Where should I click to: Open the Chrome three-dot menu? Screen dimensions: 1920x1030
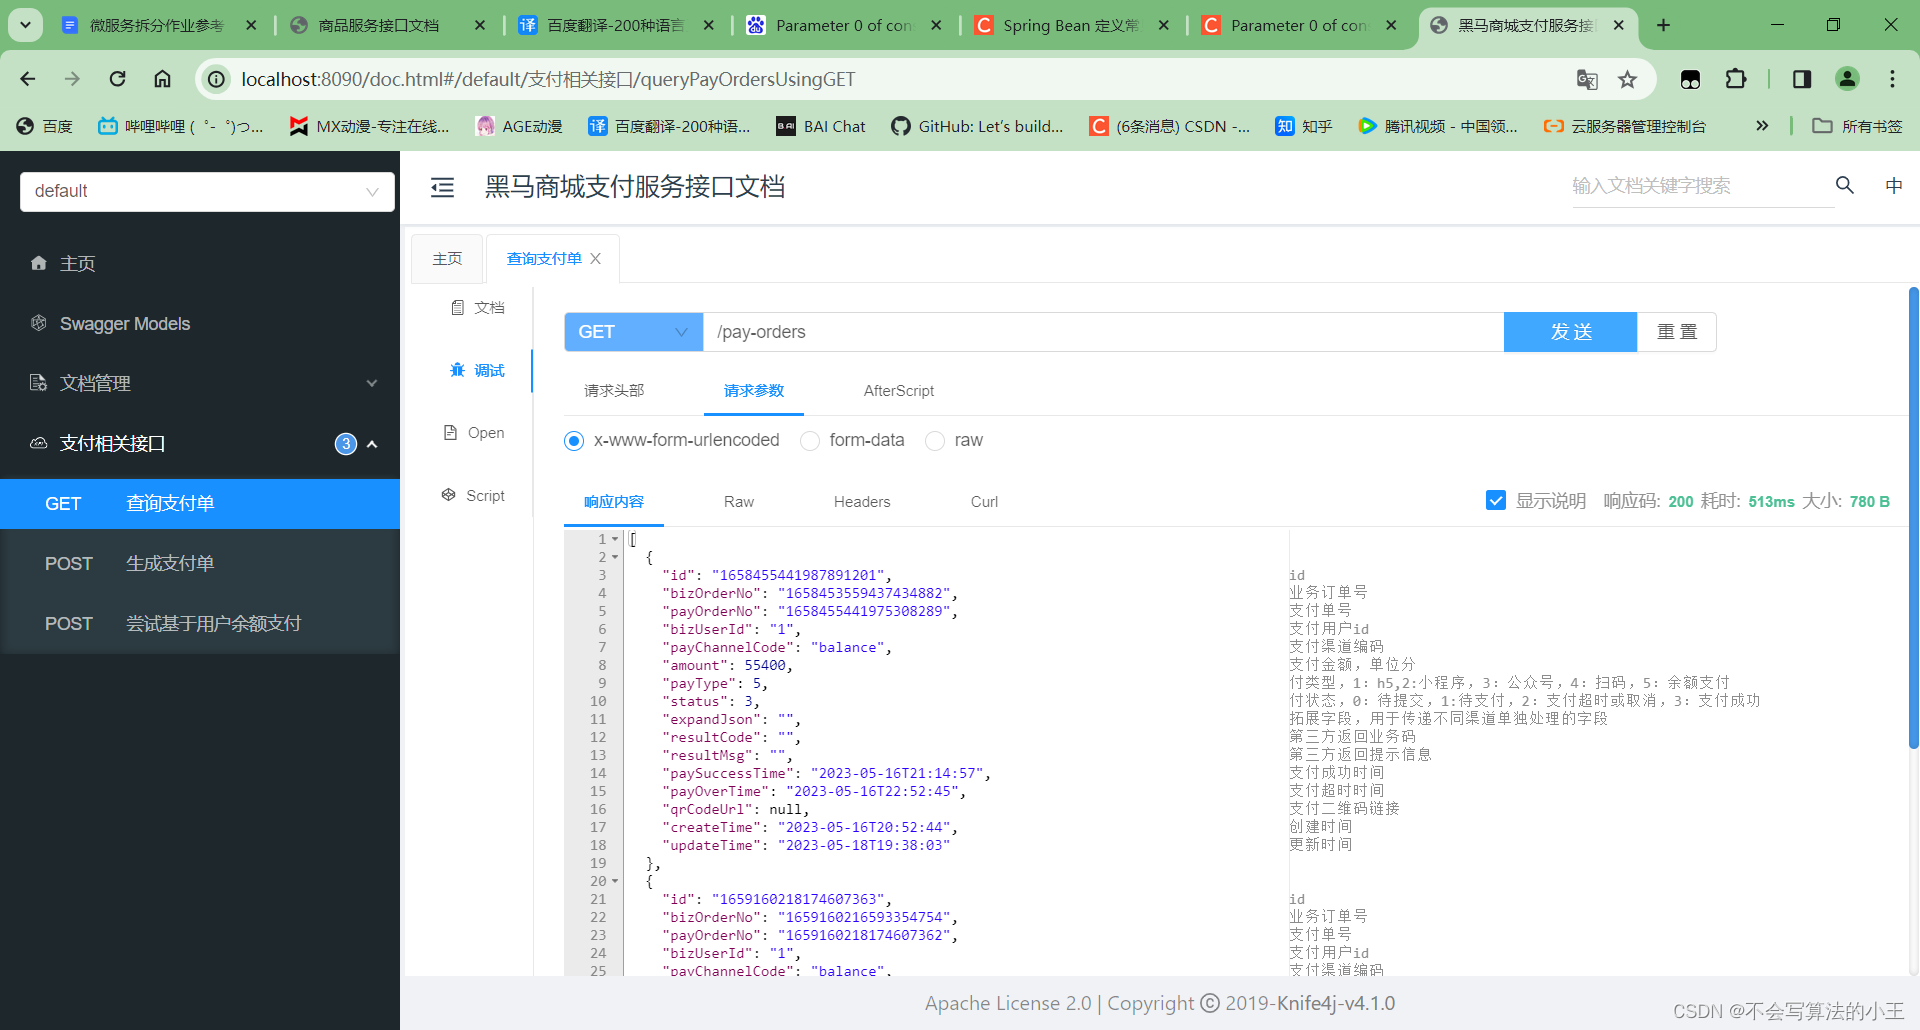(1892, 79)
